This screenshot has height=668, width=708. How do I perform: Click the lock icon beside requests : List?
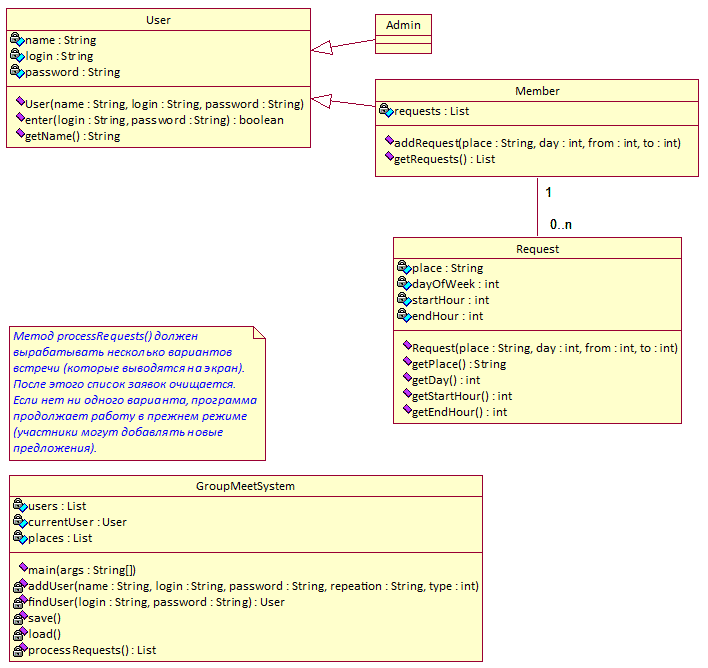point(386,110)
